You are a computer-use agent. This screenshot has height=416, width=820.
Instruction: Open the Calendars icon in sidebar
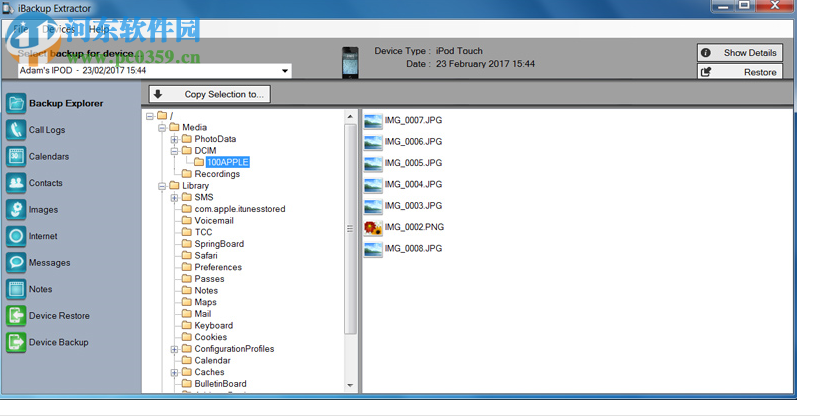(x=16, y=156)
